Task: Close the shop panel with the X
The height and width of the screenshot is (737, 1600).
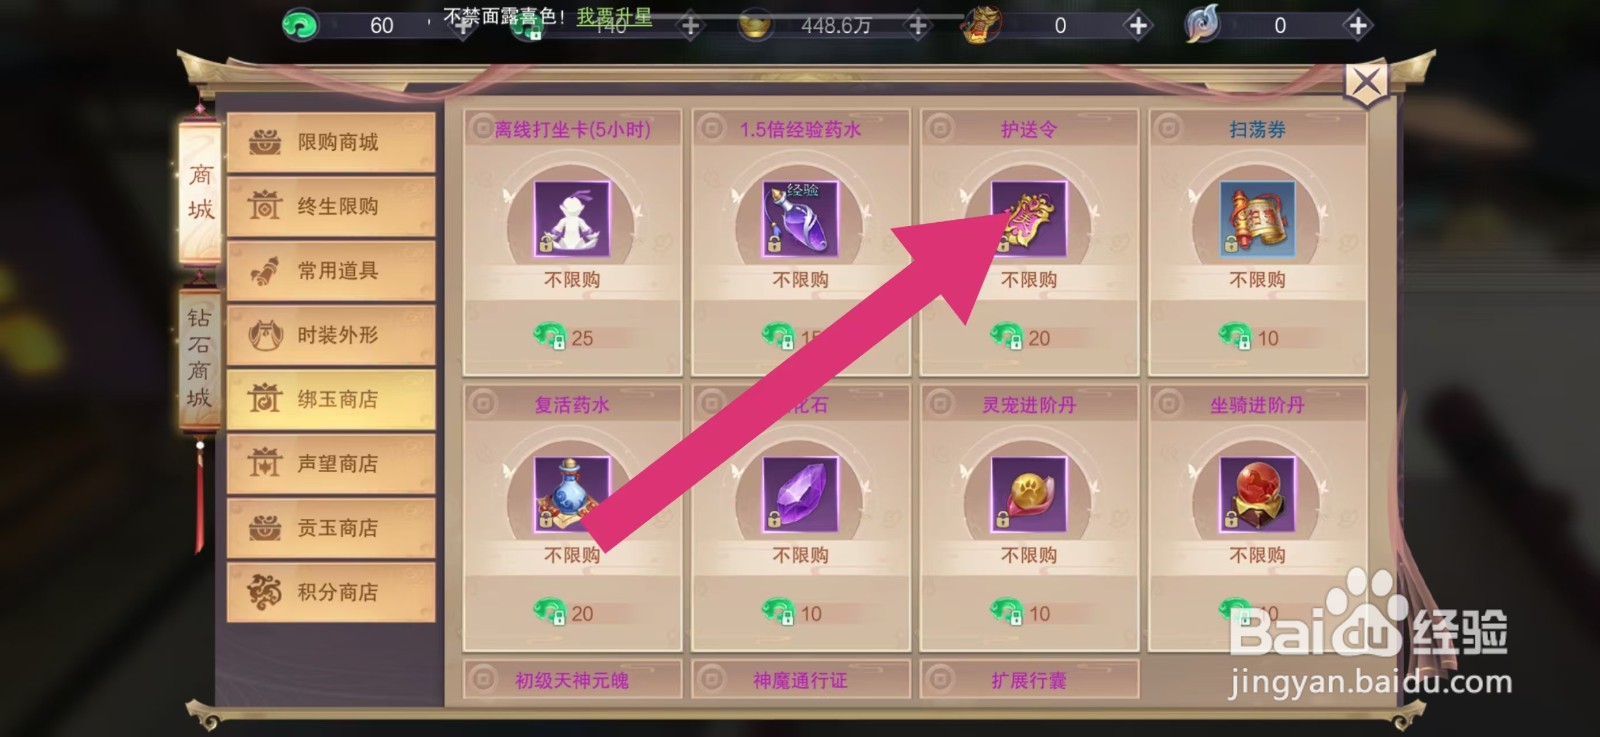Action: point(1366,83)
